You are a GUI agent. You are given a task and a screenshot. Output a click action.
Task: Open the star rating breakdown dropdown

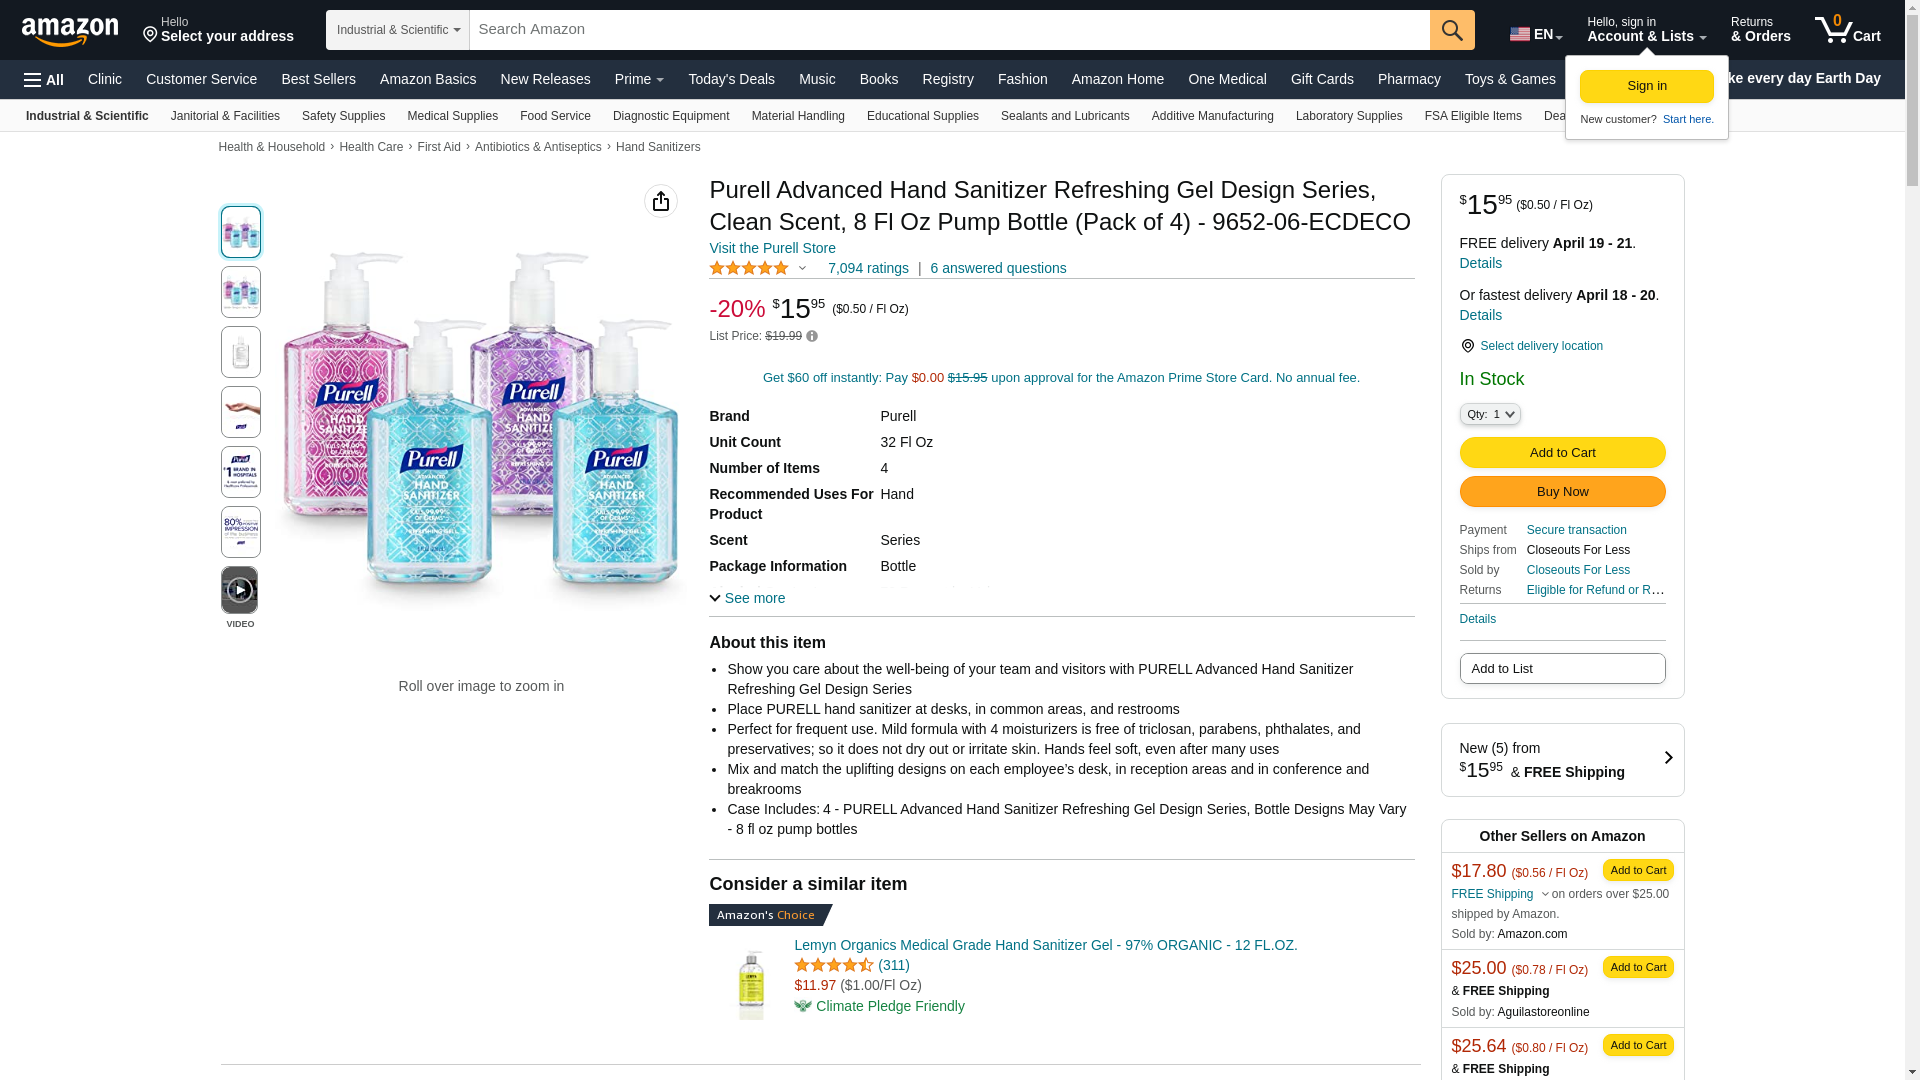(x=802, y=268)
